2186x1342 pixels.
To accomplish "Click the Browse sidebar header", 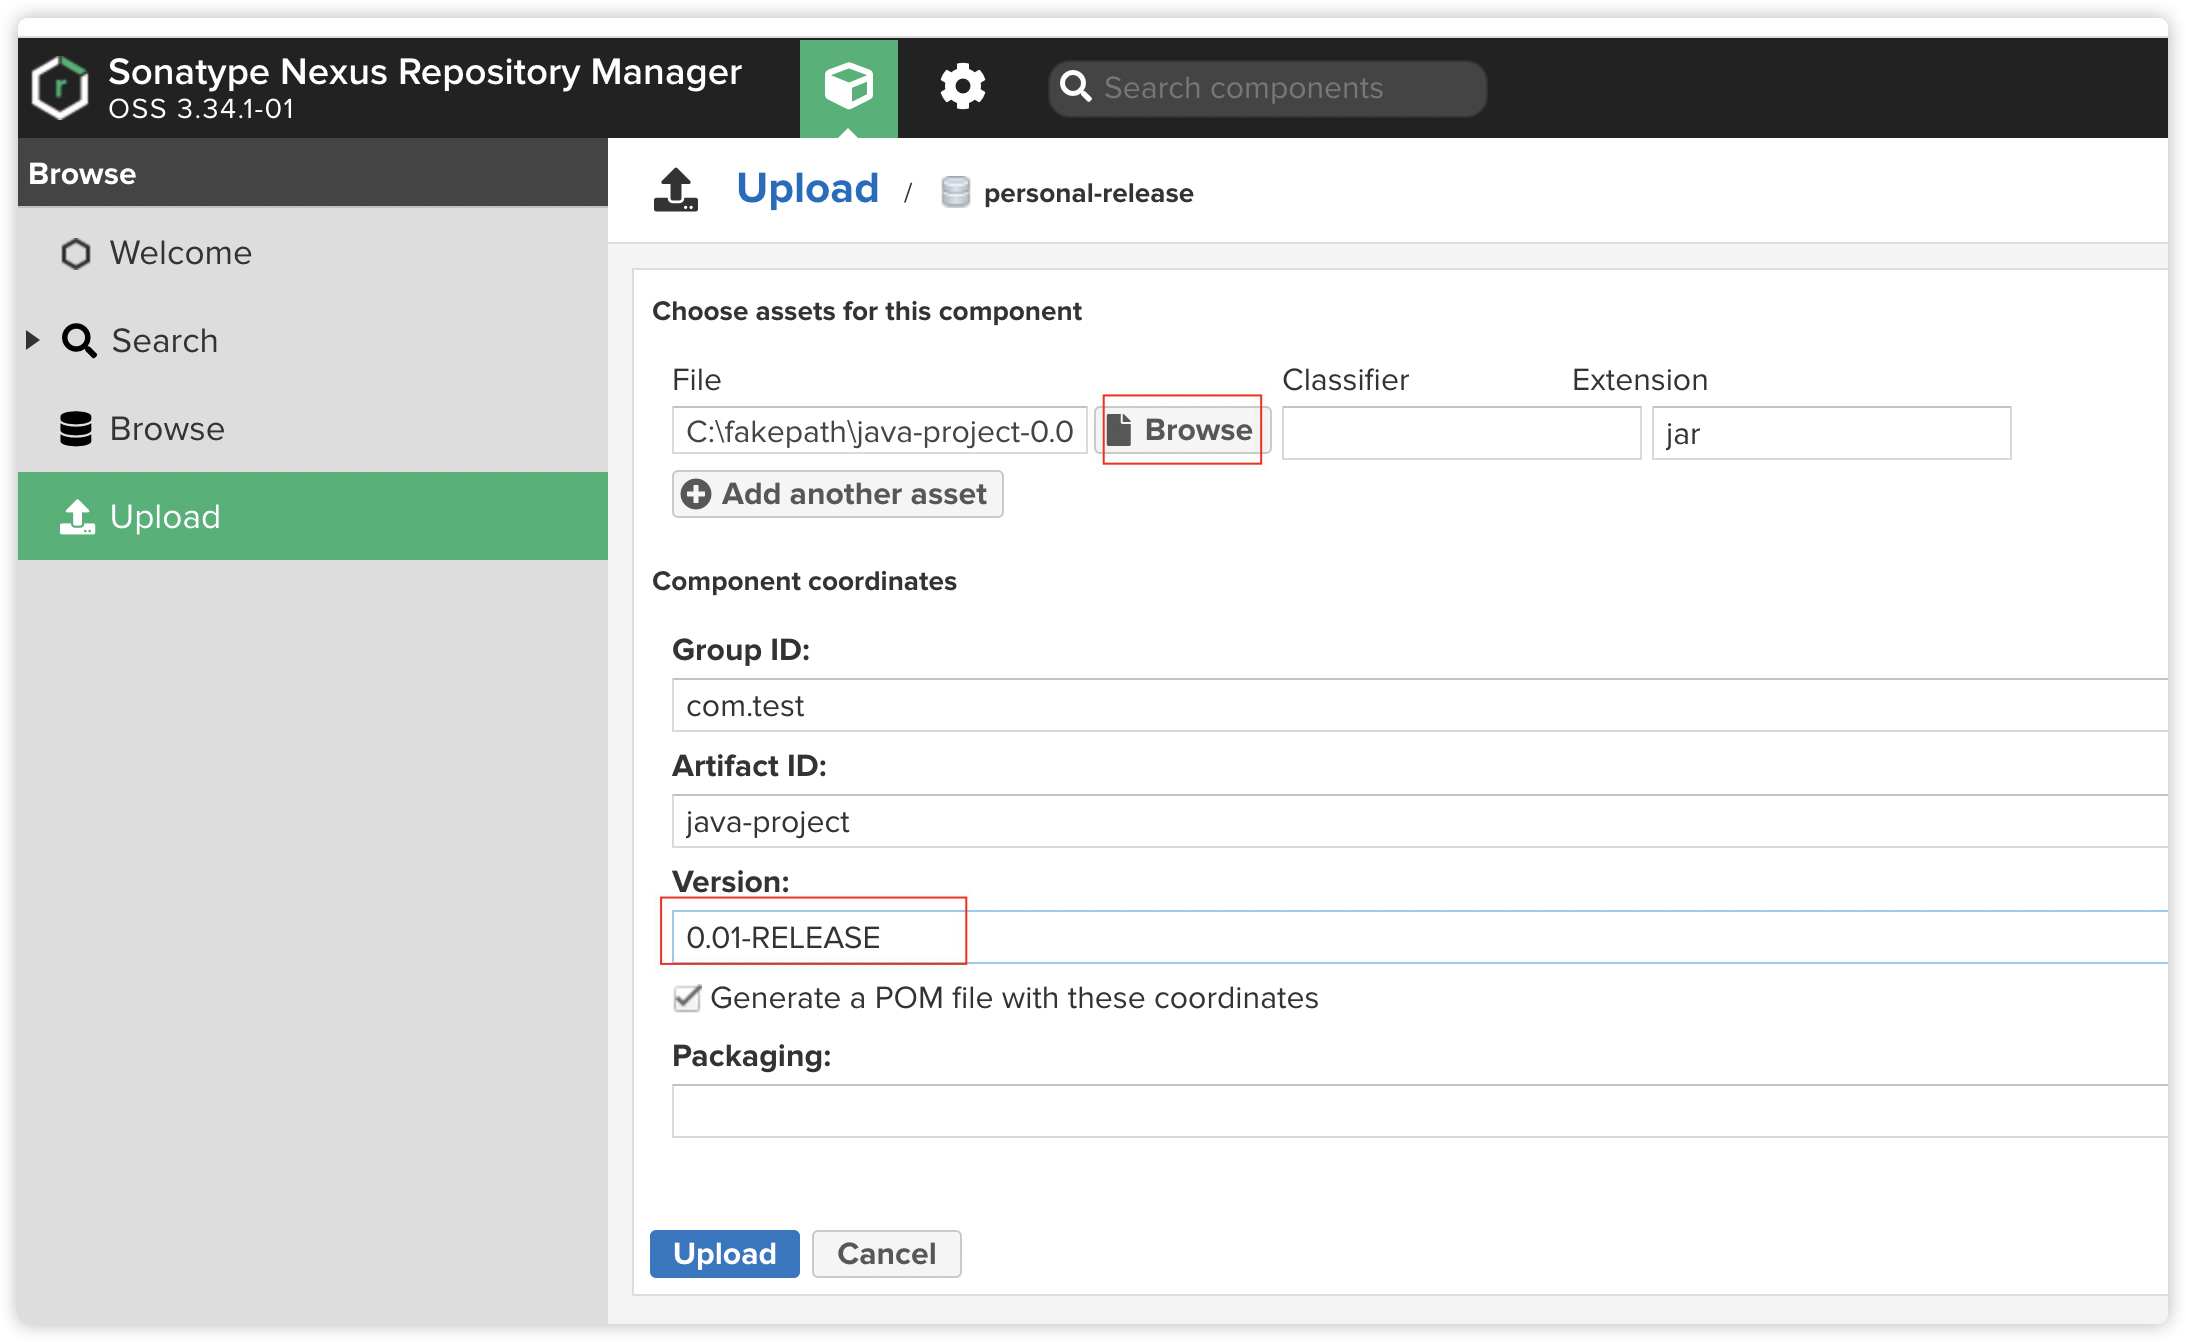I will [x=313, y=173].
